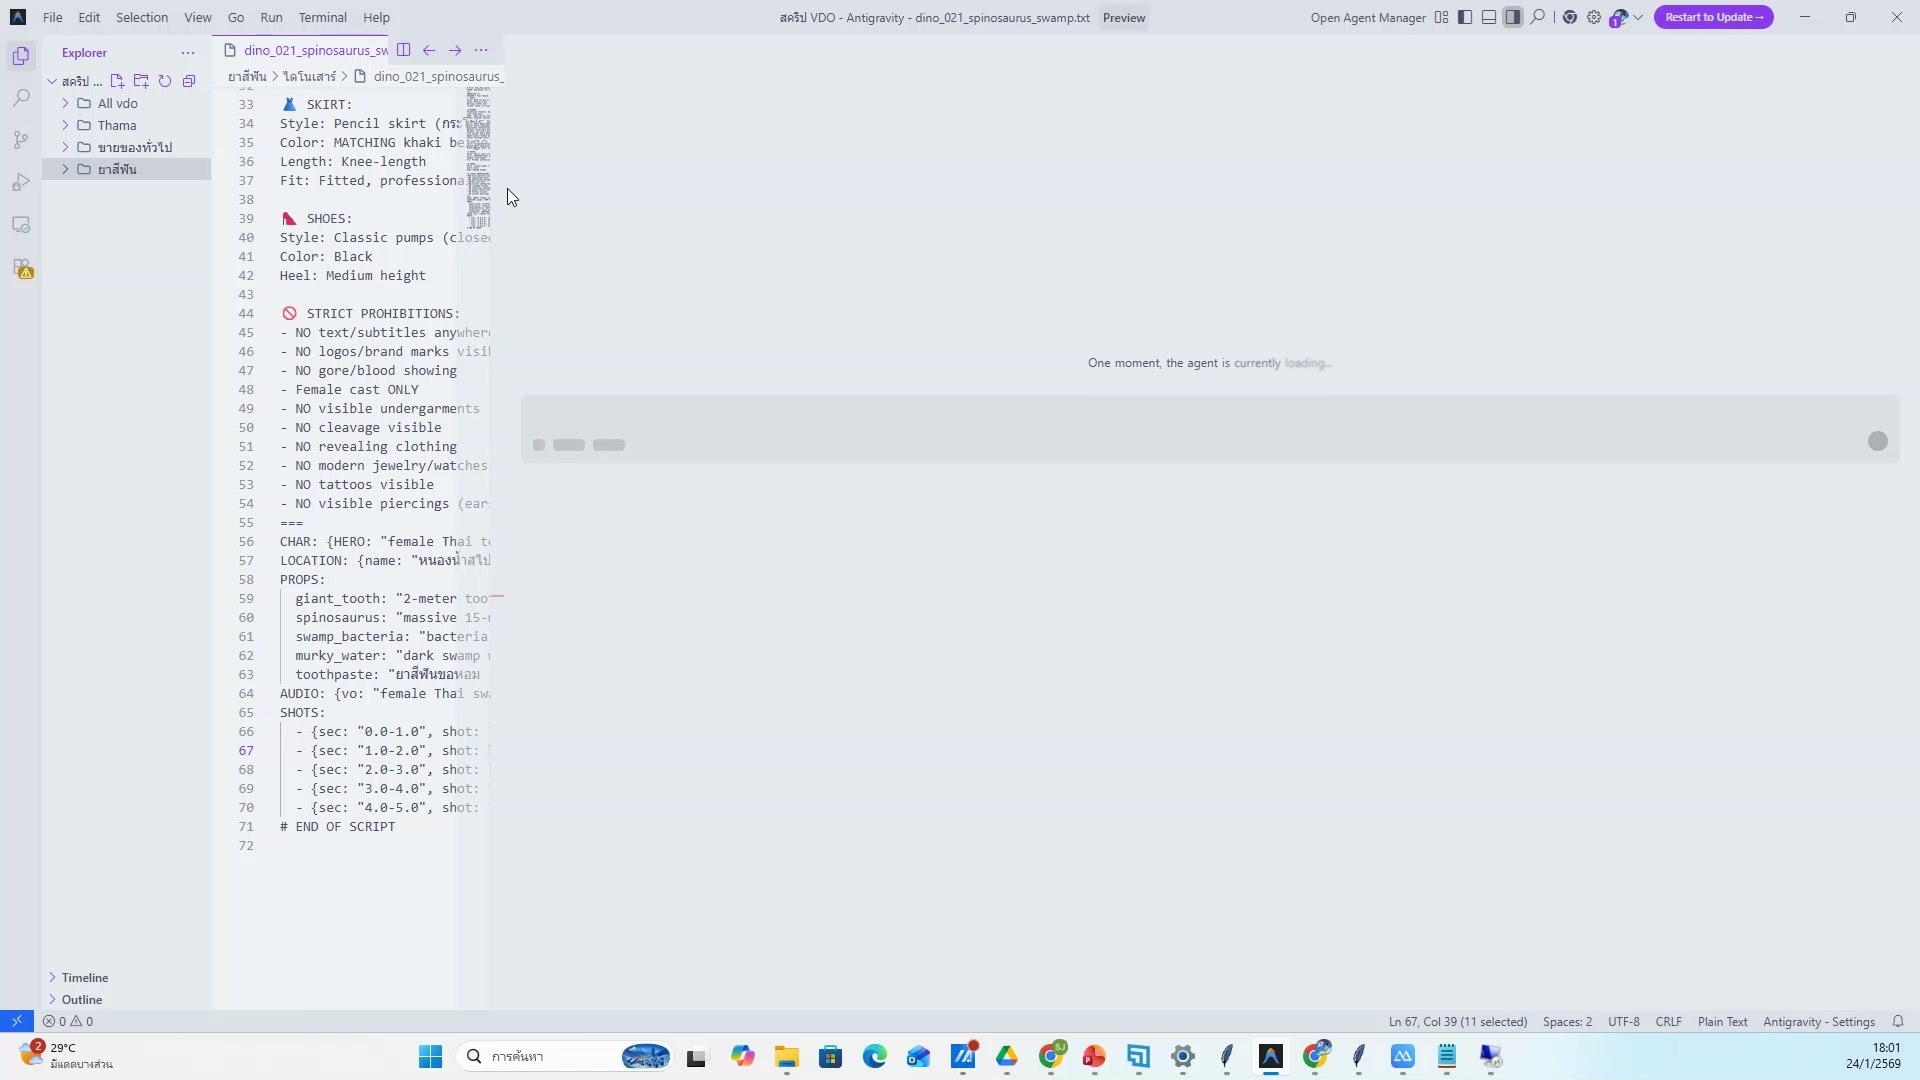Click the New File icon in Explorer
This screenshot has width=1920, height=1080.
pyautogui.click(x=117, y=81)
